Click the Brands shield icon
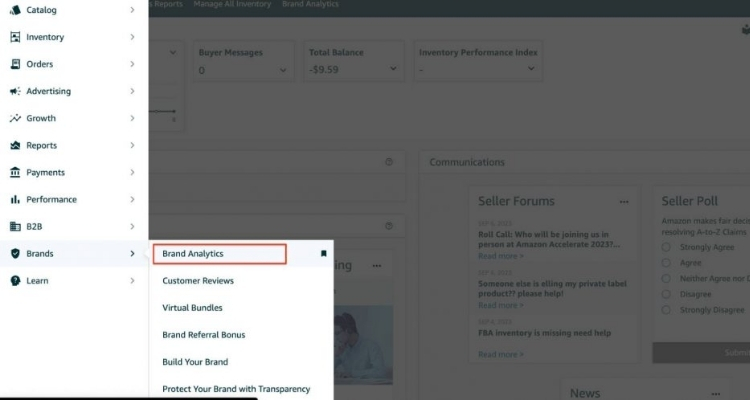Image resolution: width=750 pixels, height=400 pixels. coord(15,254)
